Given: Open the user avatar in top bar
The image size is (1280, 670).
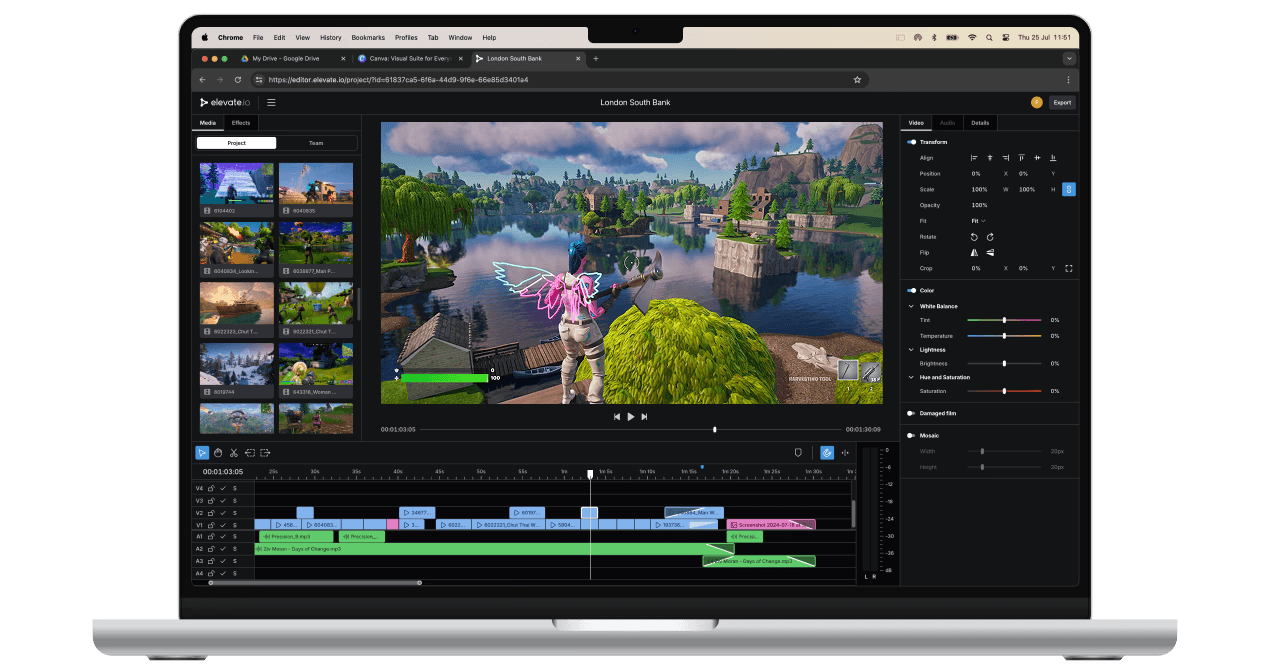Looking at the screenshot, I should click(x=1036, y=102).
